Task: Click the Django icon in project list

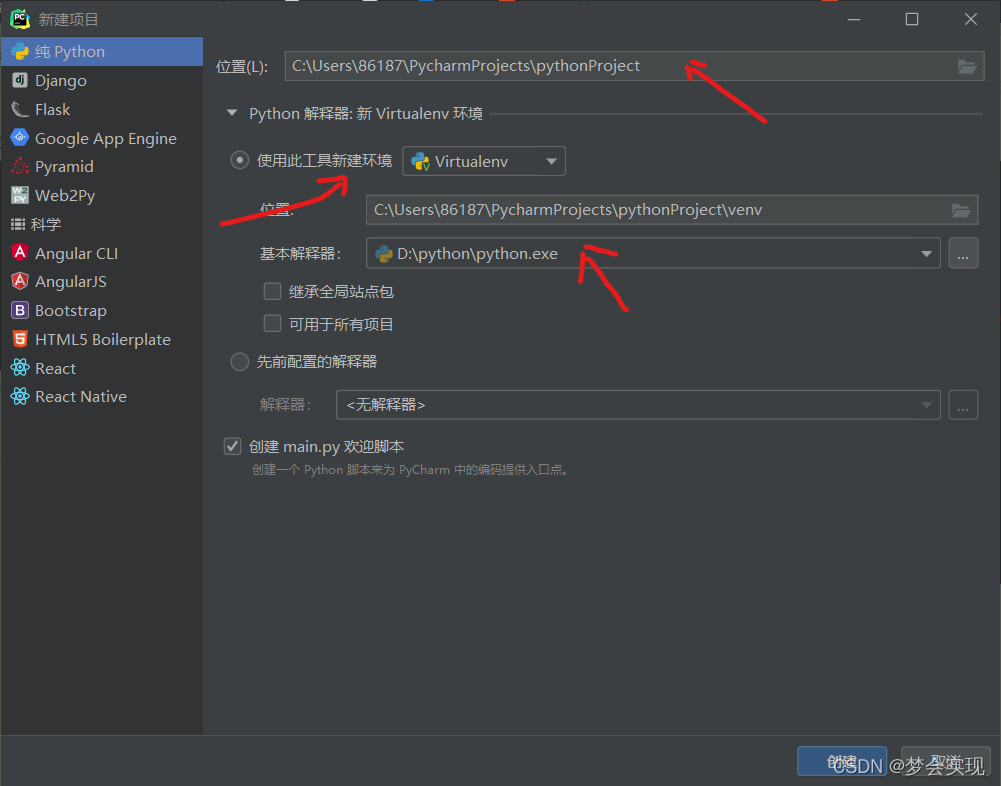Action: click(20, 80)
